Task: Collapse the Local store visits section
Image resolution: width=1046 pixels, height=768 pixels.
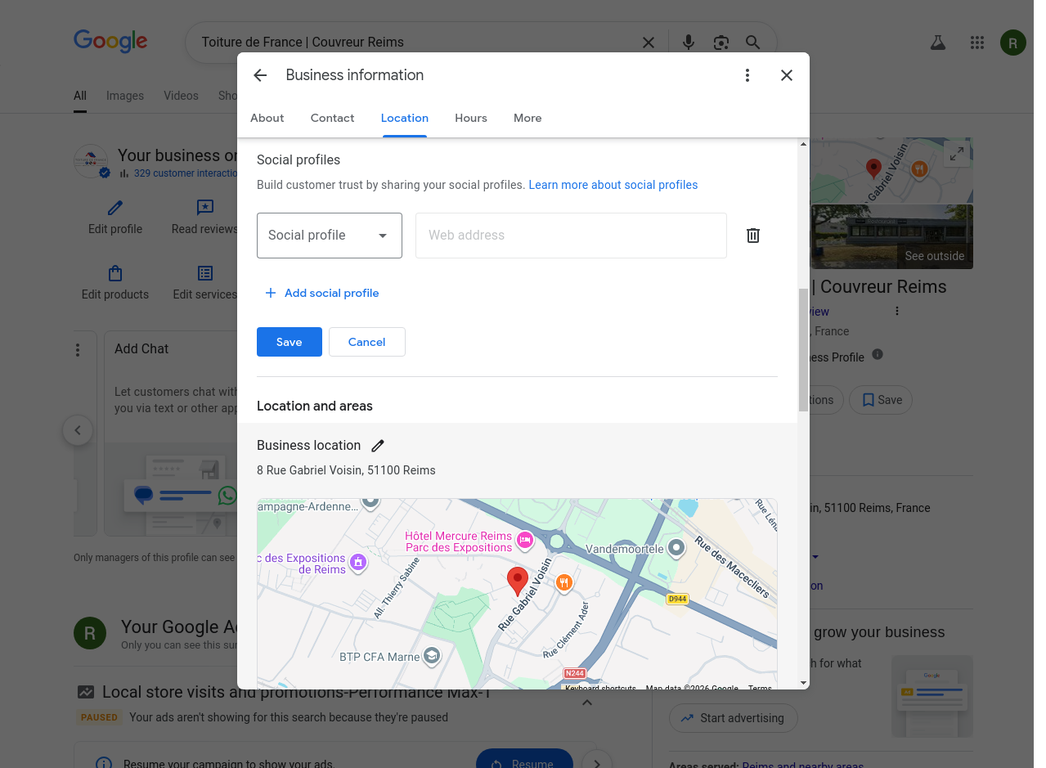Action: click(587, 702)
